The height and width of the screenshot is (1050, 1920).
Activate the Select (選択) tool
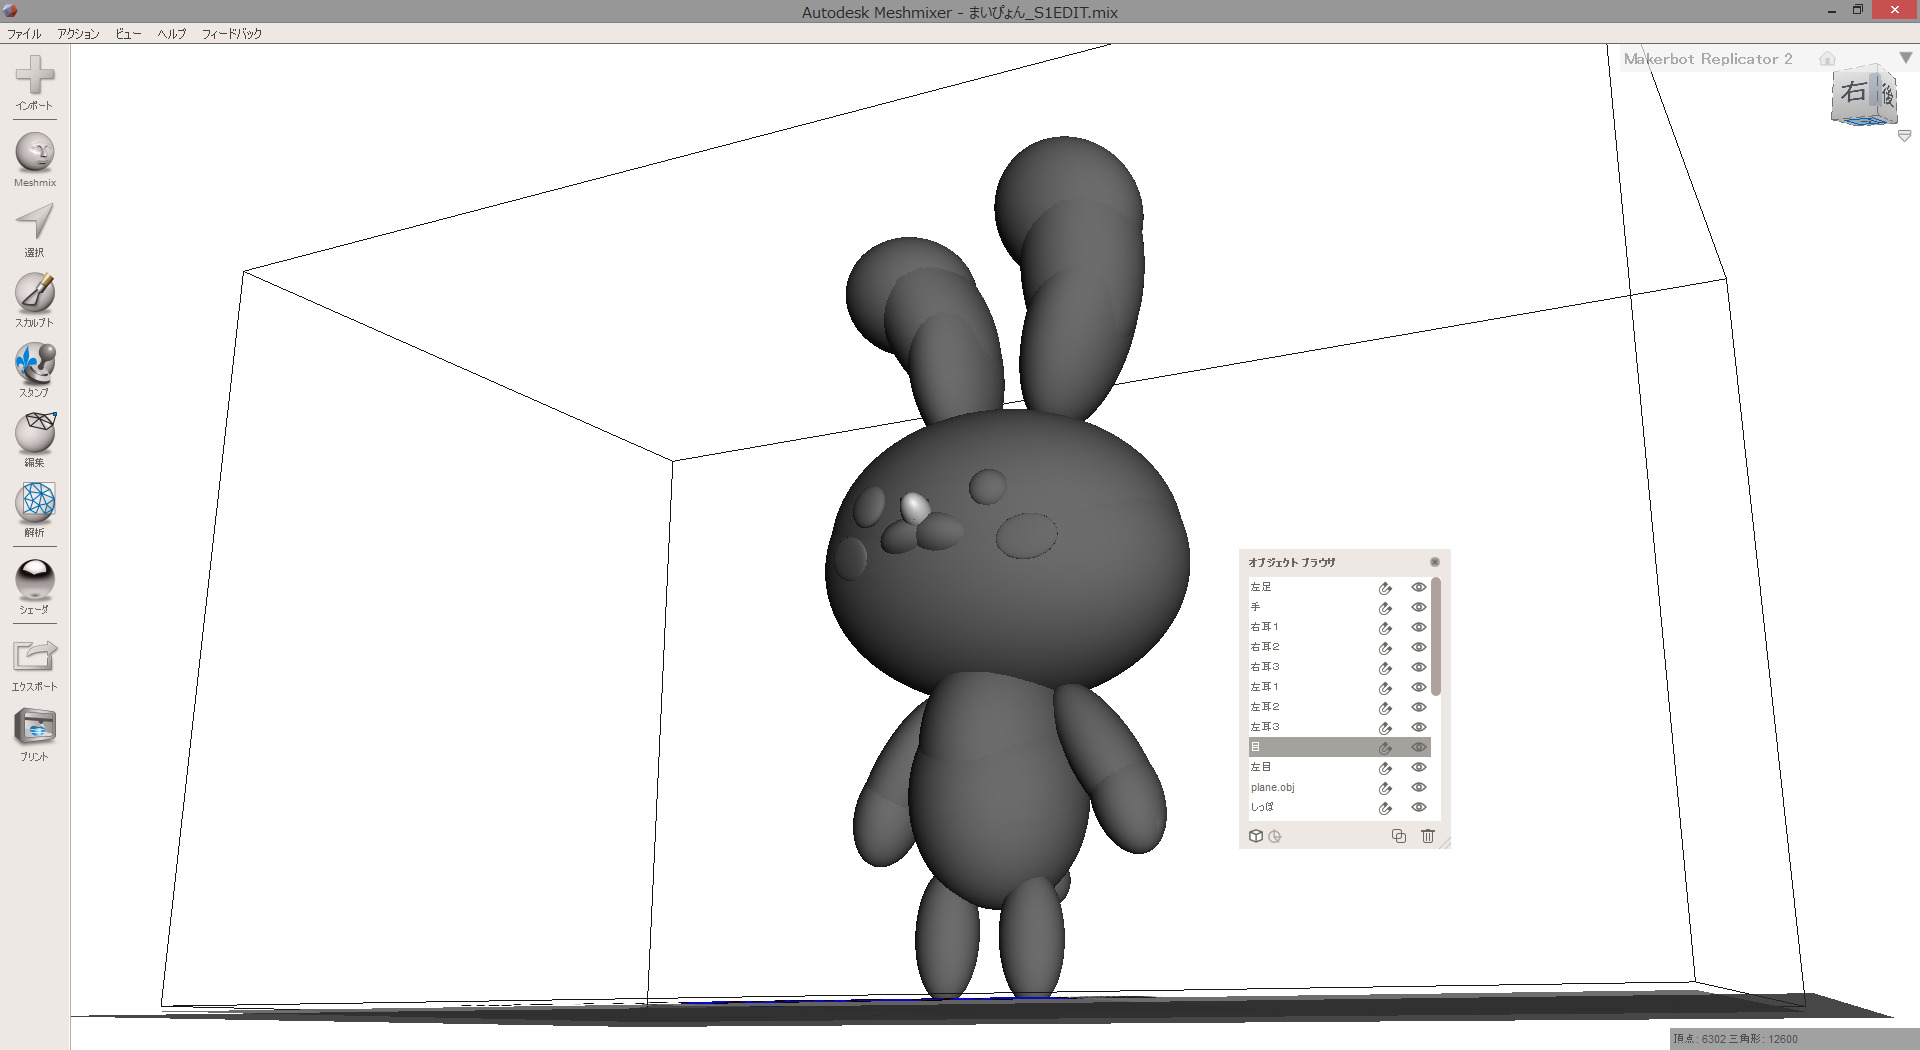[35, 223]
